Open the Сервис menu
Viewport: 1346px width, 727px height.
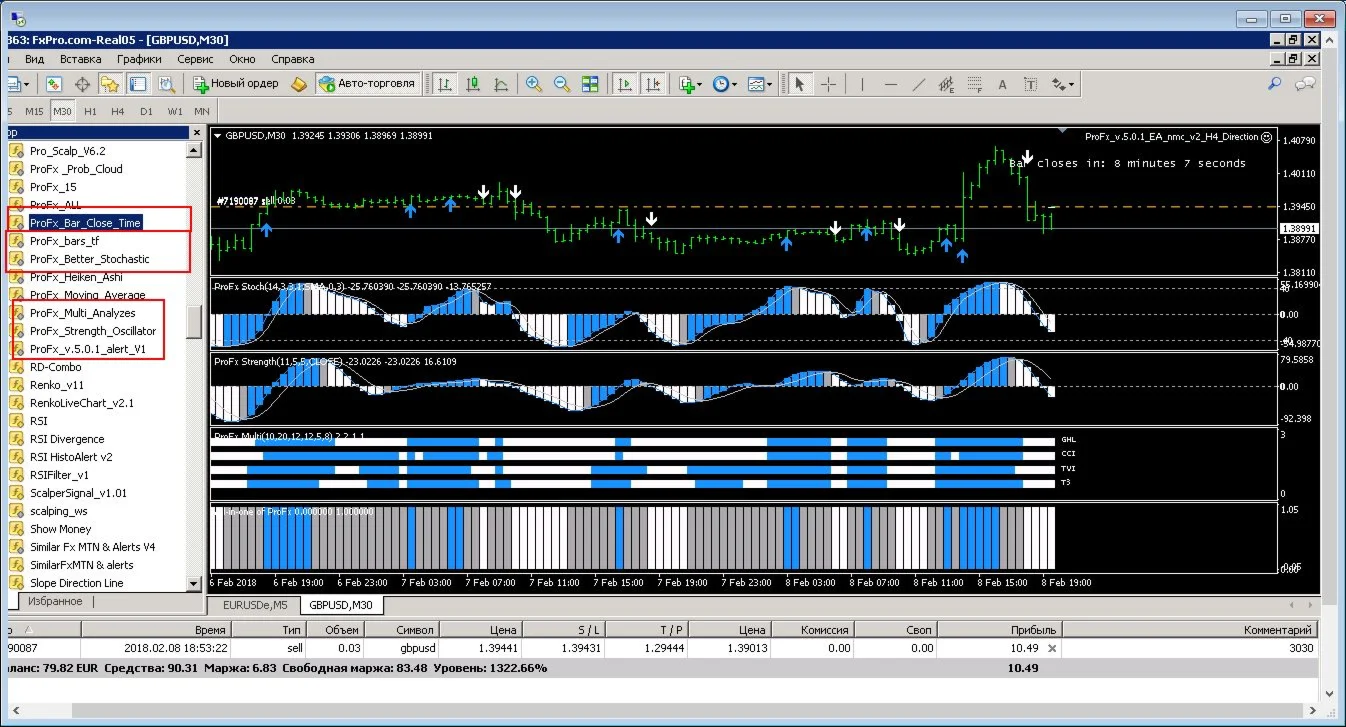(x=195, y=59)
